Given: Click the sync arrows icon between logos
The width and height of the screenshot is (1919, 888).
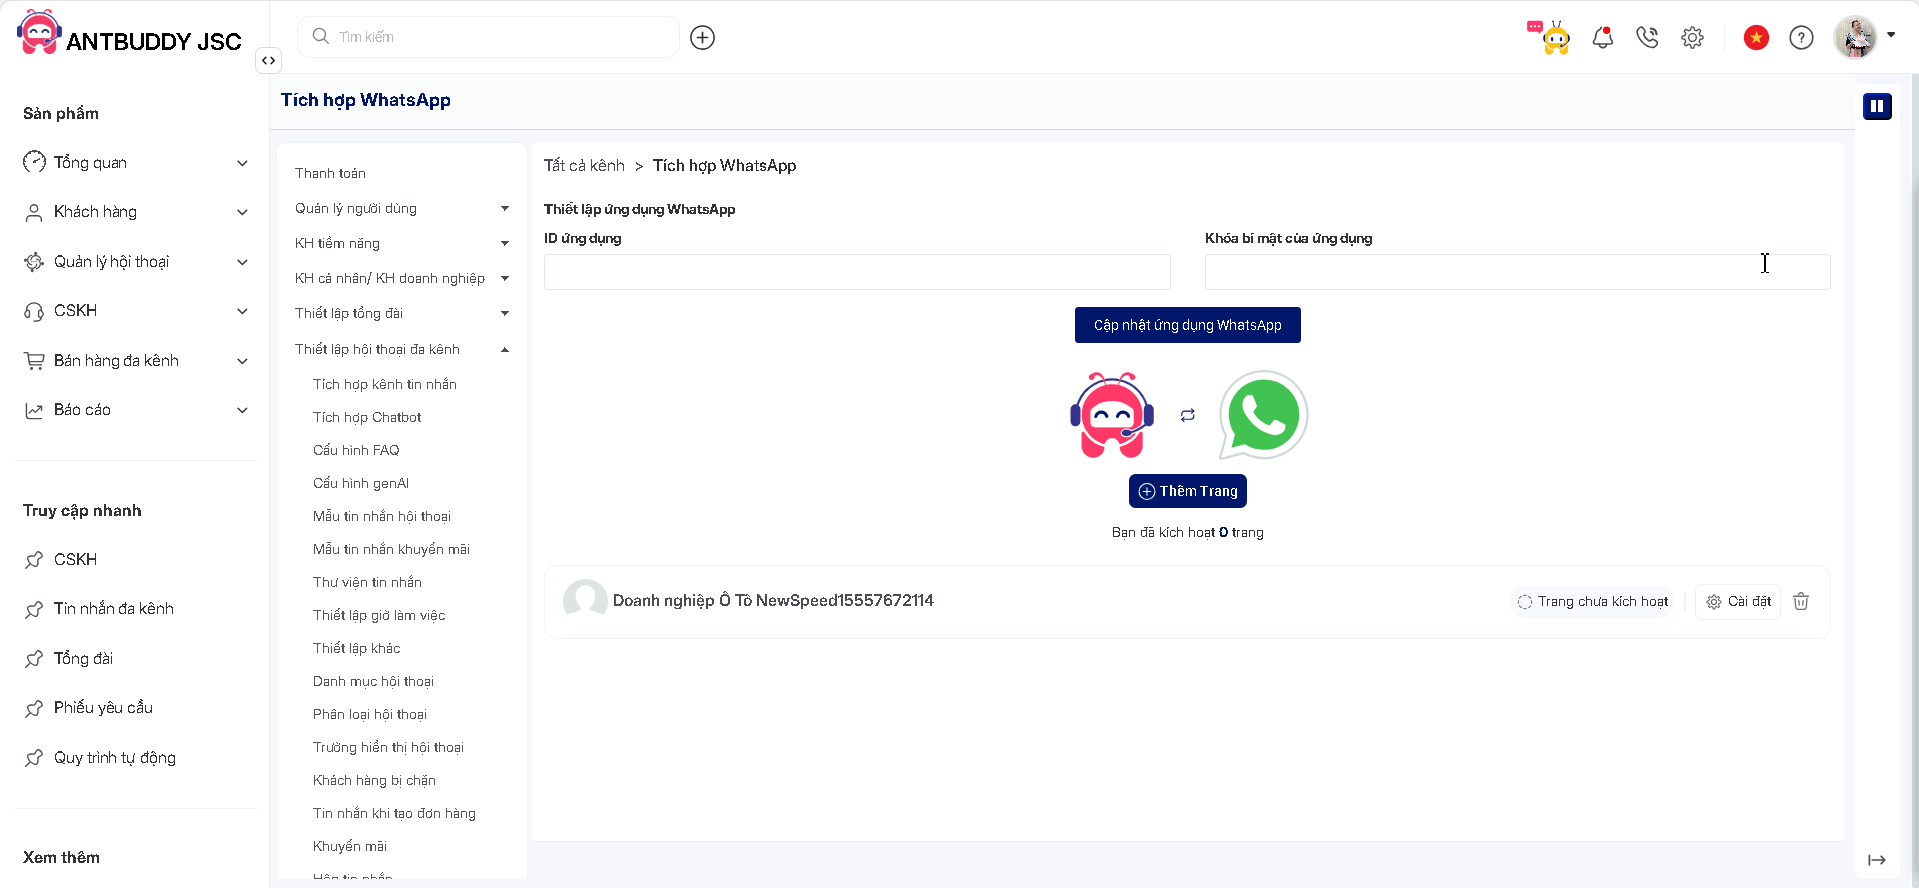Looking at the screenshot, I should click(1187, 415).
